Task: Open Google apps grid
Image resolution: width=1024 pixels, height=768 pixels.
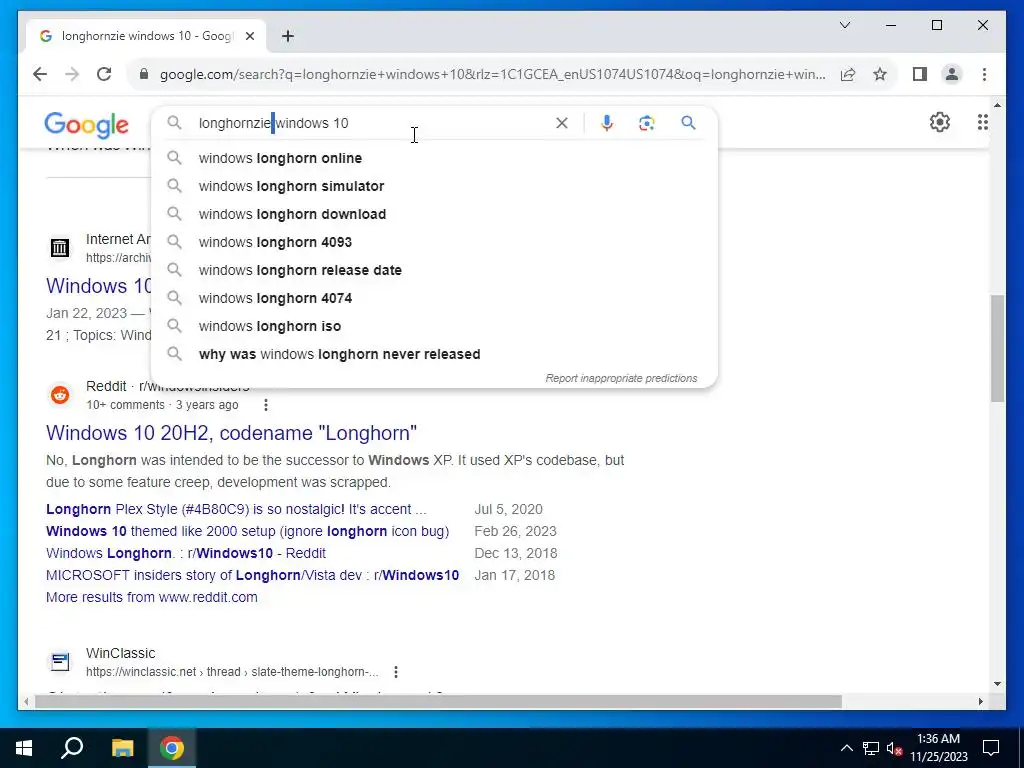Action: [982, 122]
